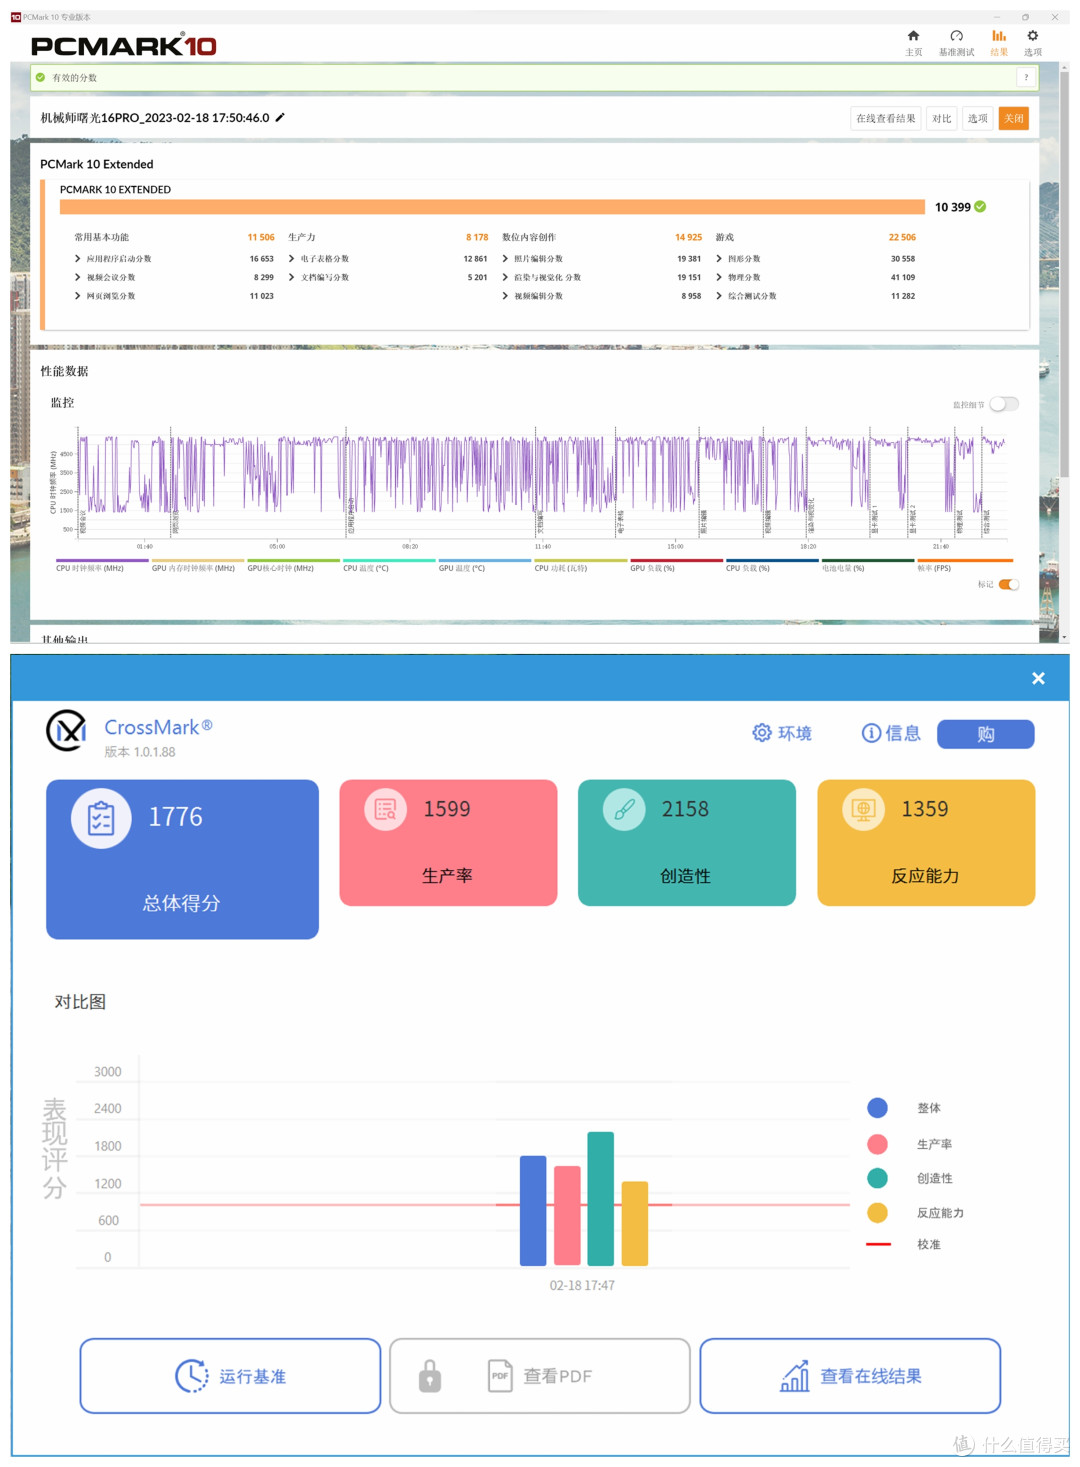The width and height of the screenshot is (1080, 1467).
Task: Click the CrossMark logo icon
Action: 67,731
